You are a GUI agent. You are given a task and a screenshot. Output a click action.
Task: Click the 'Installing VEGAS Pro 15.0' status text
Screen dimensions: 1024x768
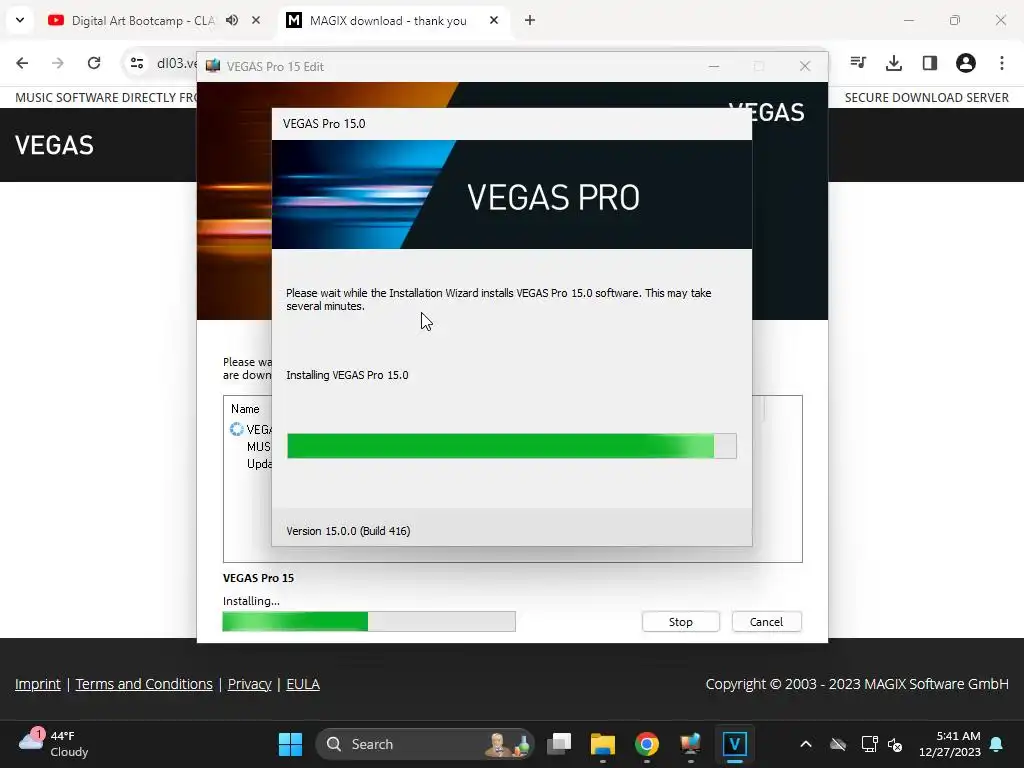pos(347,375)
